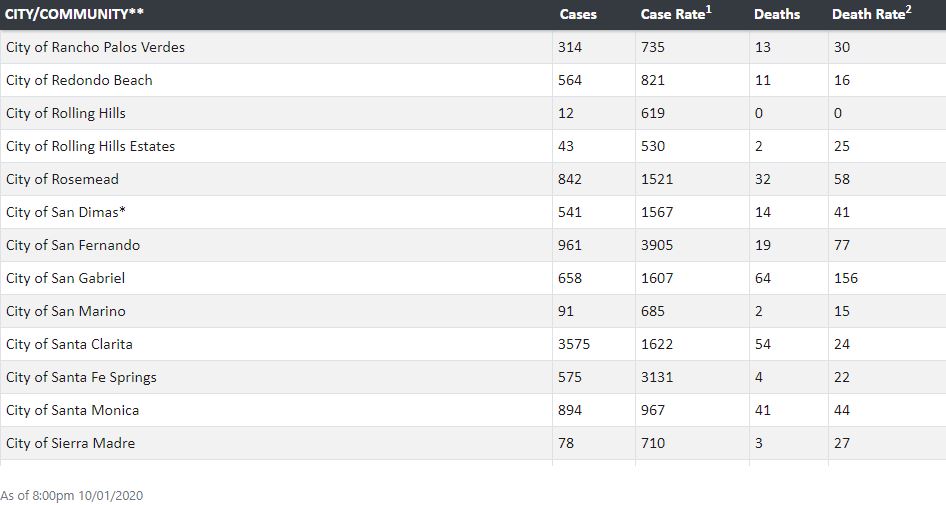The width and height of the screenshot is (946, 505).
Task: Click the City of Sierra Madre entry
Action: click(x=70, y=443)
